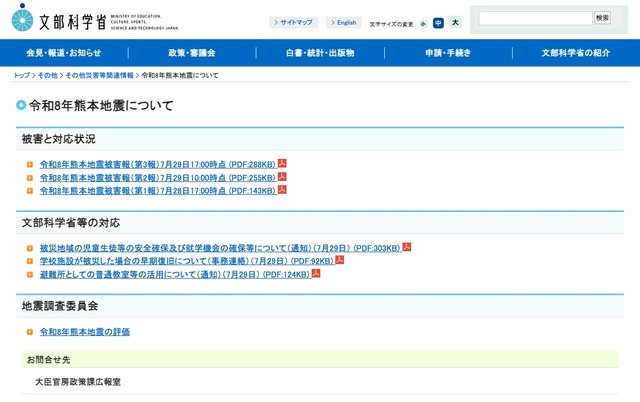Go to その他 in breadcrumb
Image resolution: width=640 pixels, height=402 pixels.
click(47, 76)
